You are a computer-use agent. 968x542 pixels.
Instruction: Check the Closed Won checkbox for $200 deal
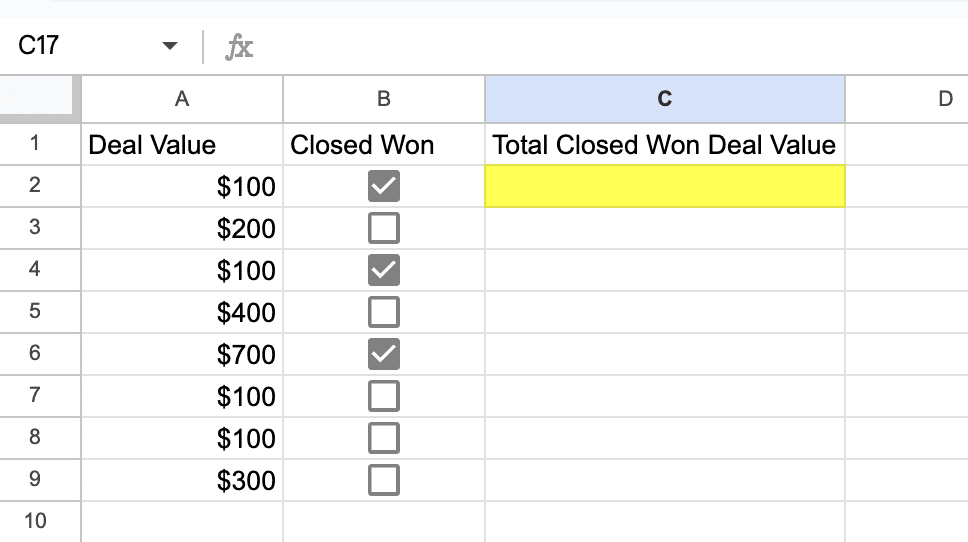tap(384, 229)
